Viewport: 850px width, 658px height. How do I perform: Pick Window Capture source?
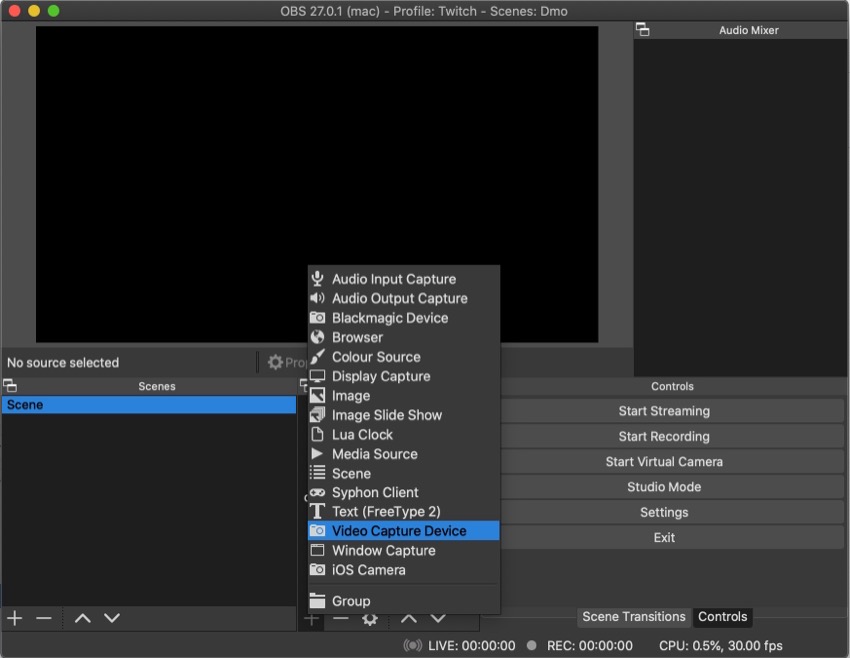[403, 551]
